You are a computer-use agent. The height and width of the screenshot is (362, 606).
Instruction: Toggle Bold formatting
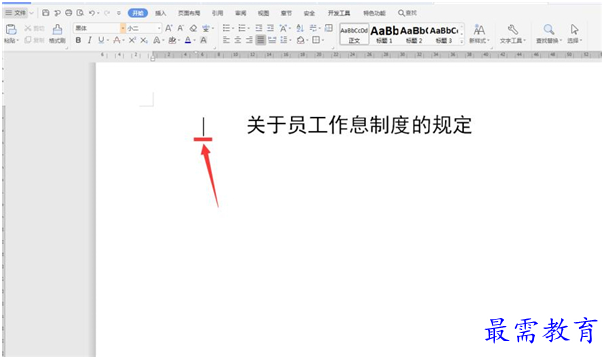click(78, 40)
